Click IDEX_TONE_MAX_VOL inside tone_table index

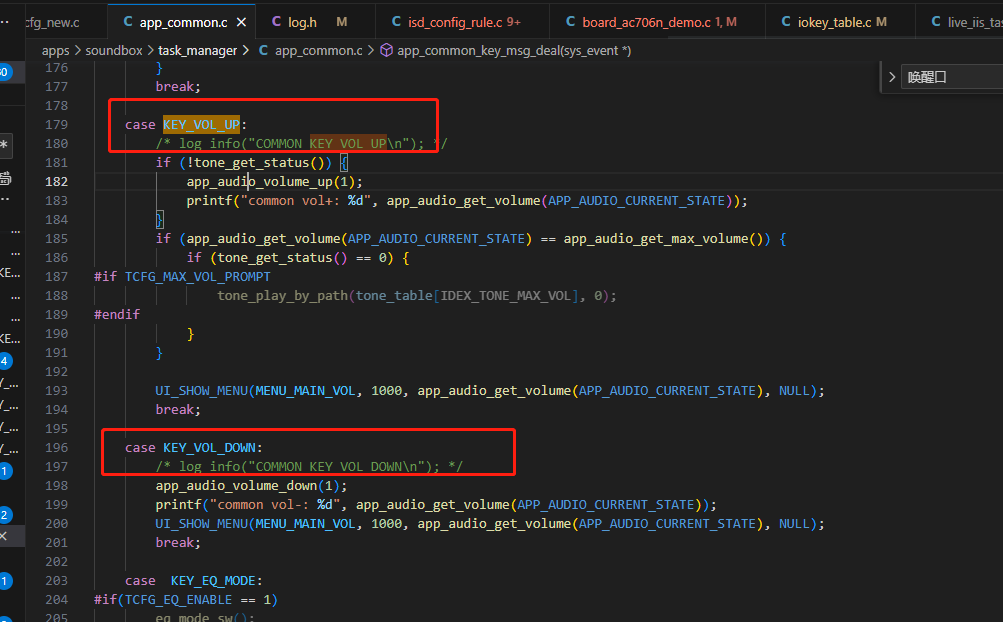point(505,296)
